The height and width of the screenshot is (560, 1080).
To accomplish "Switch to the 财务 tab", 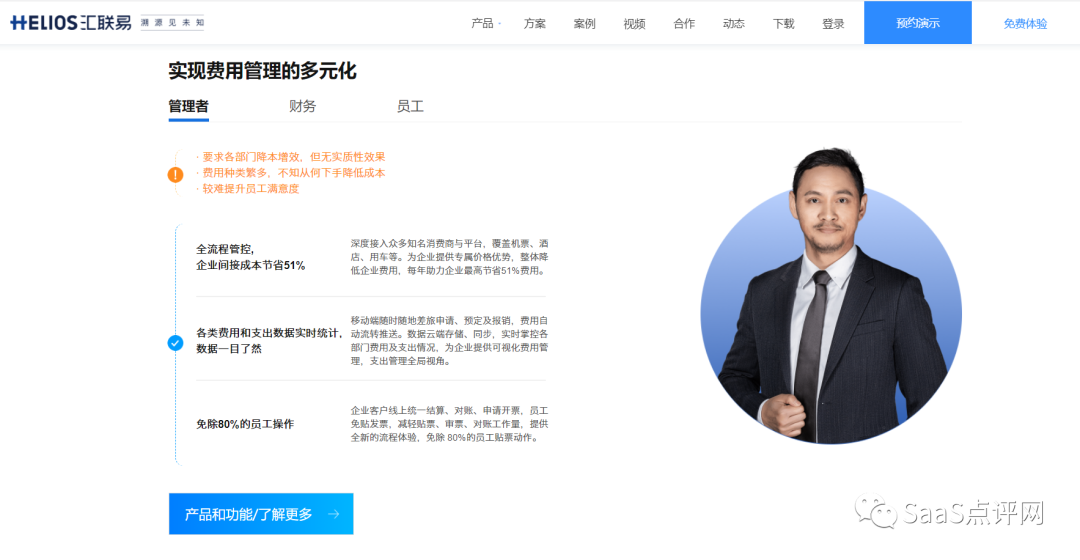I will (302, 106).
